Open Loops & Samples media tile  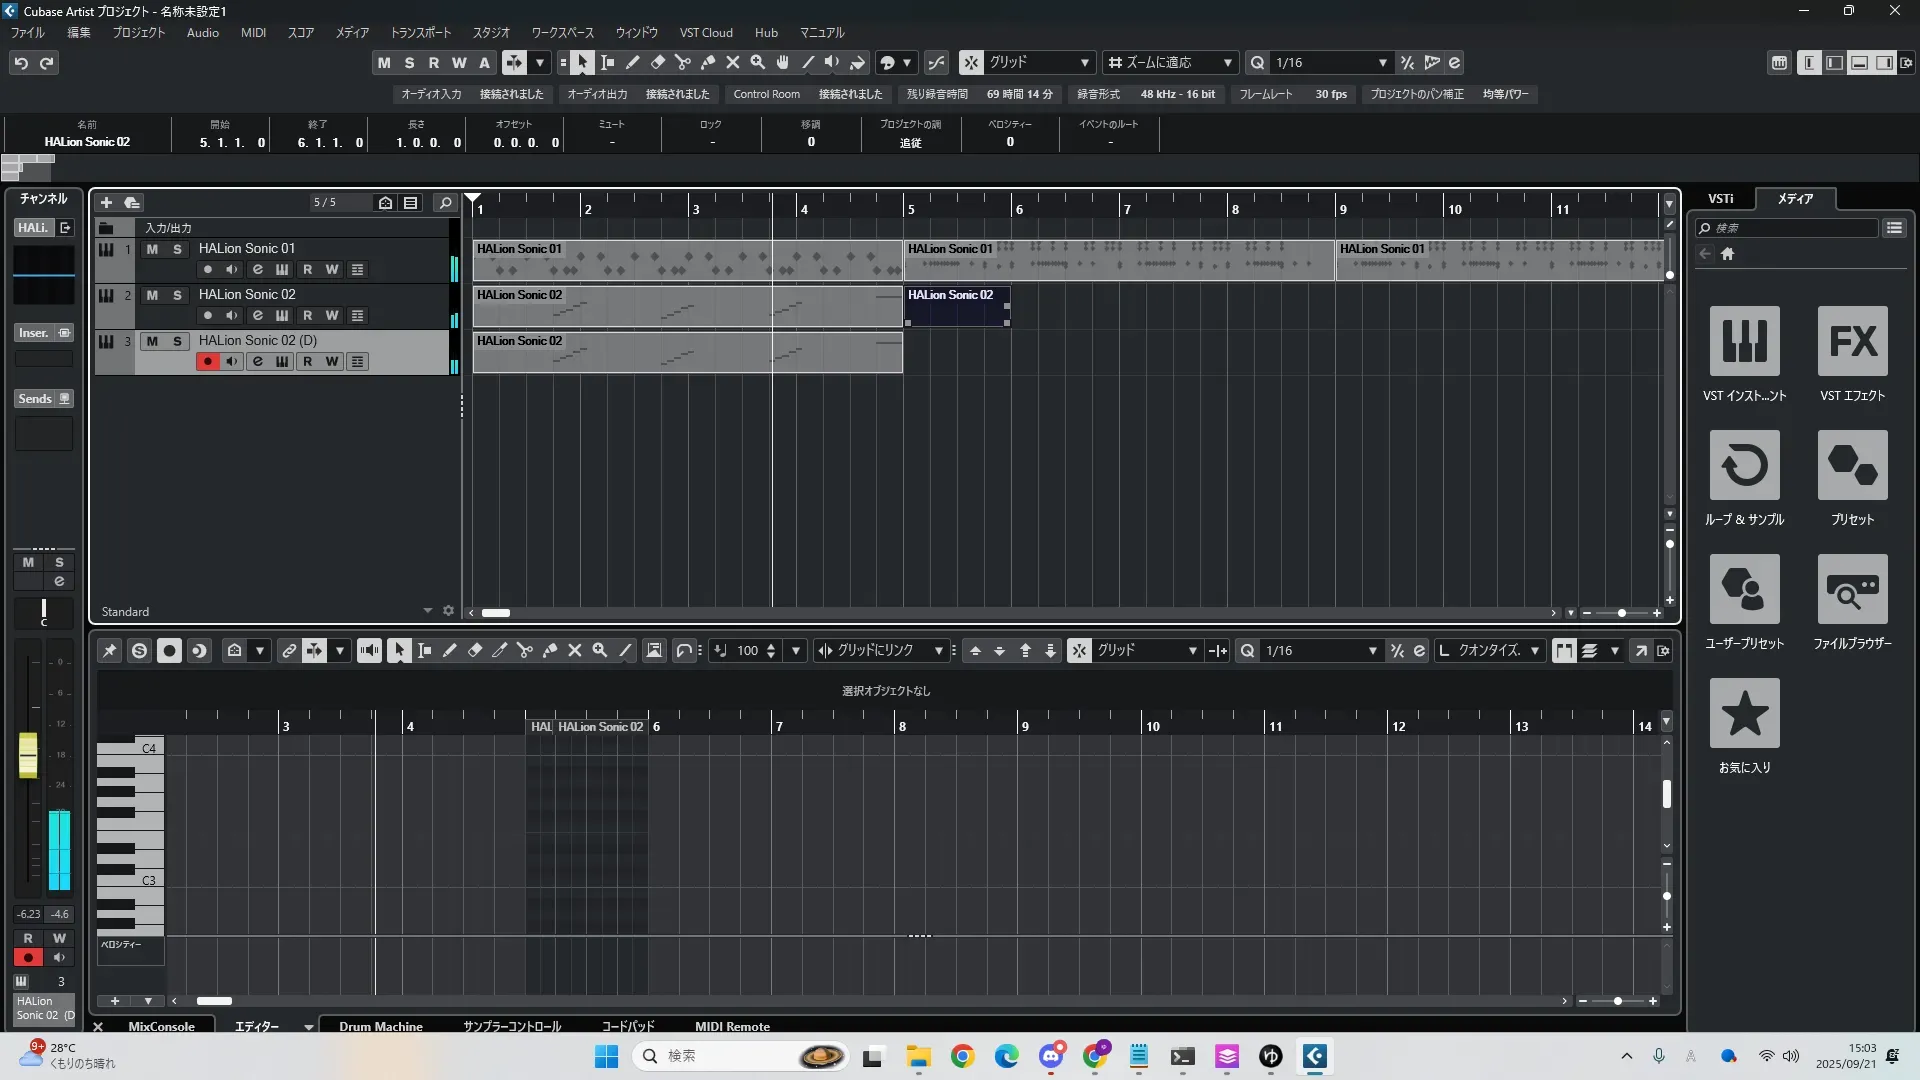click(x=1744, y=466)
